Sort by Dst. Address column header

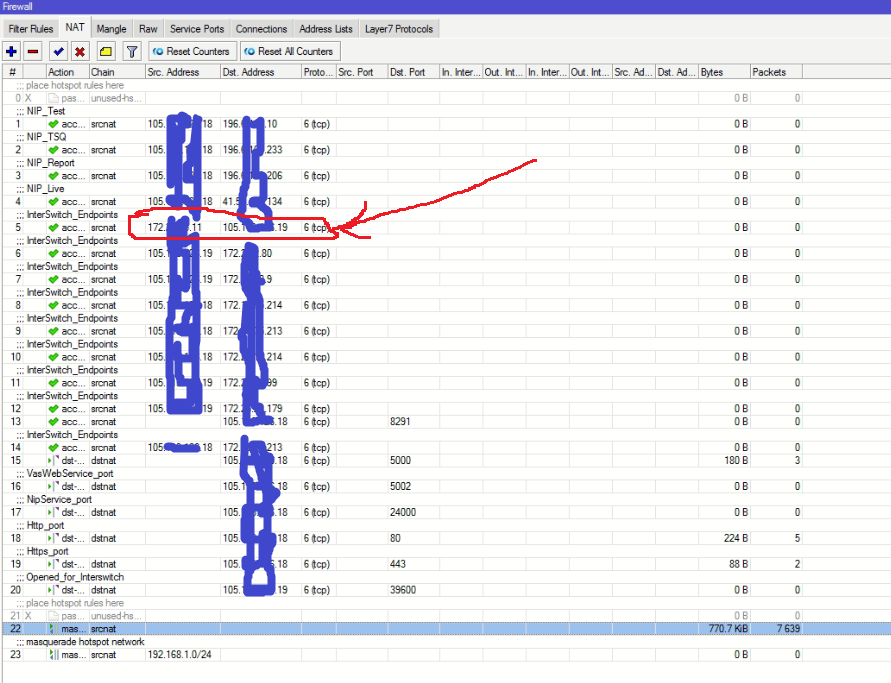pos(261,72)
